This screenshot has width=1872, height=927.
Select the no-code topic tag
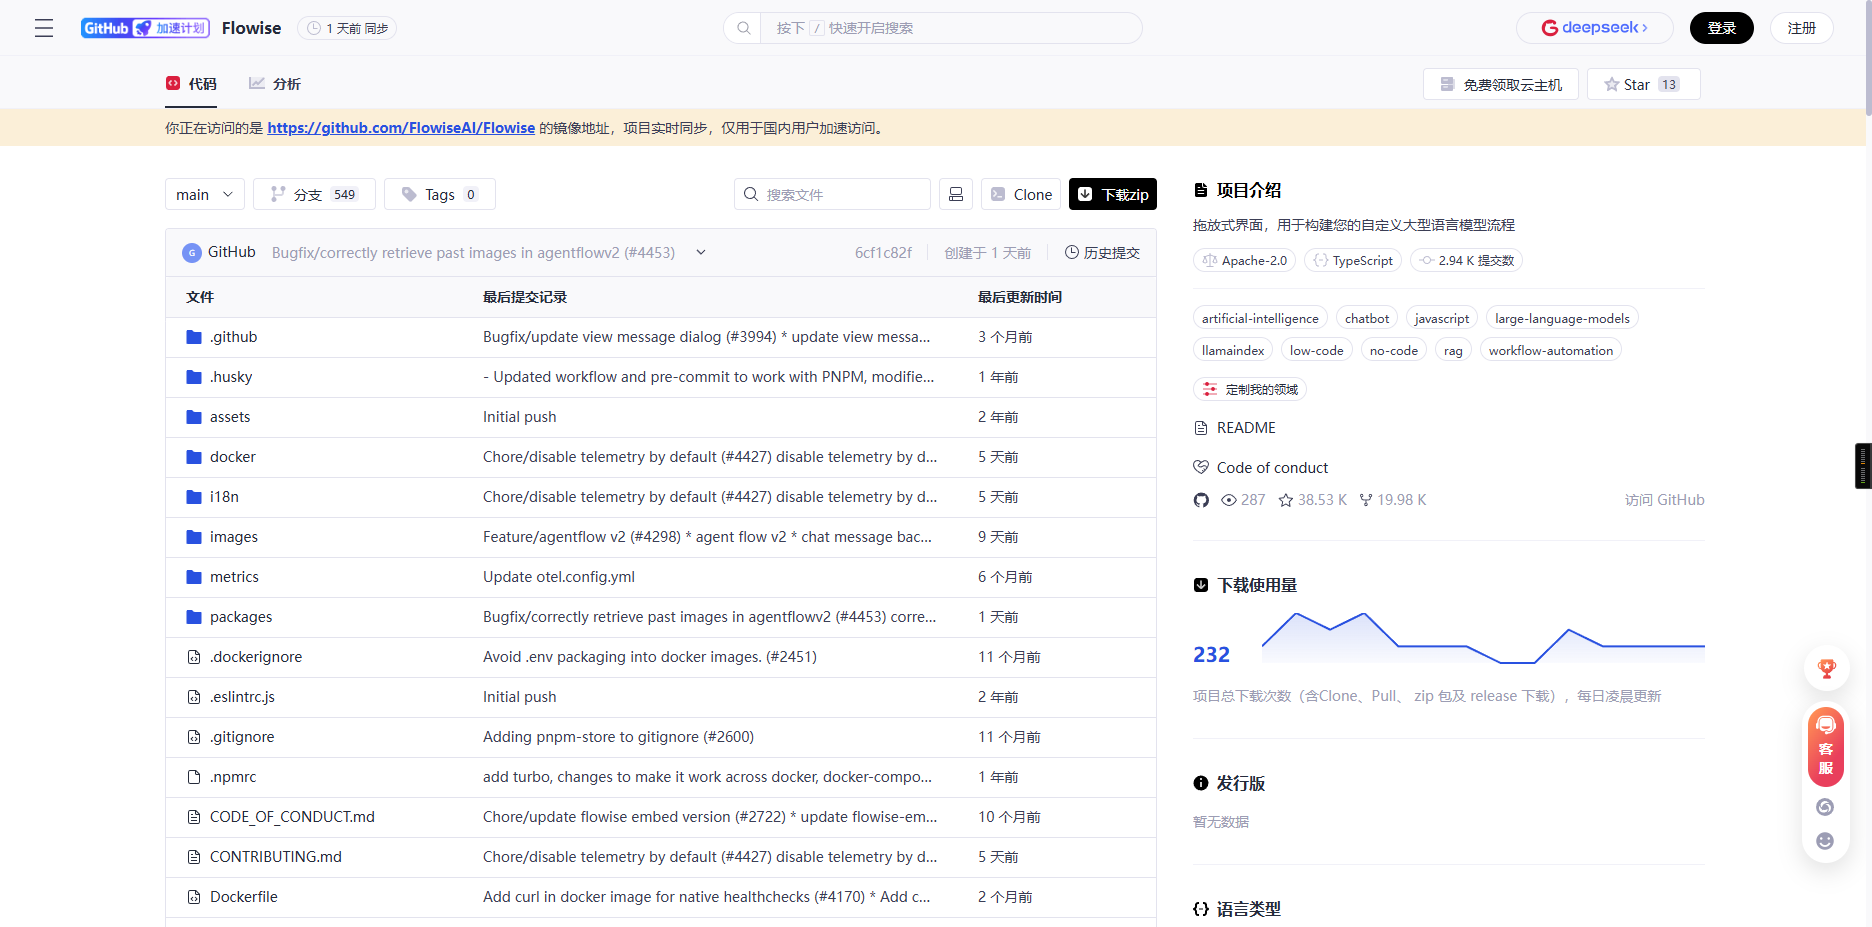pyautogui.click(x=1394, y=350)
